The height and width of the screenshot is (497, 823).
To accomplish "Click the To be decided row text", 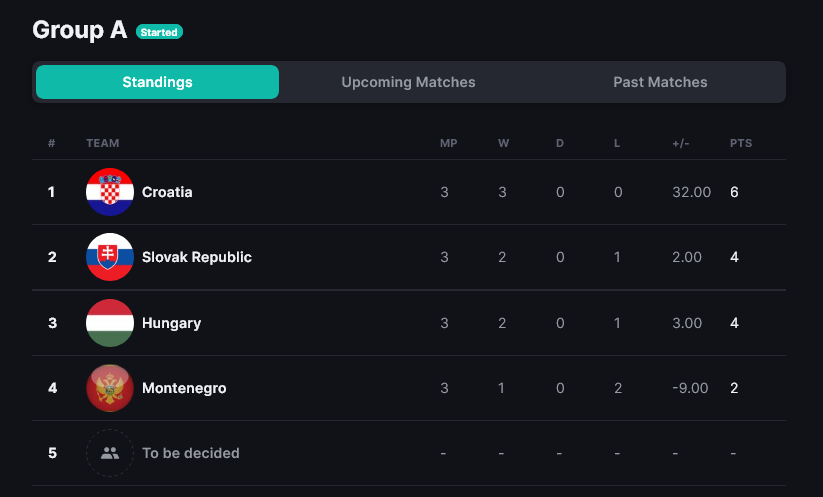I will (191, 453).
